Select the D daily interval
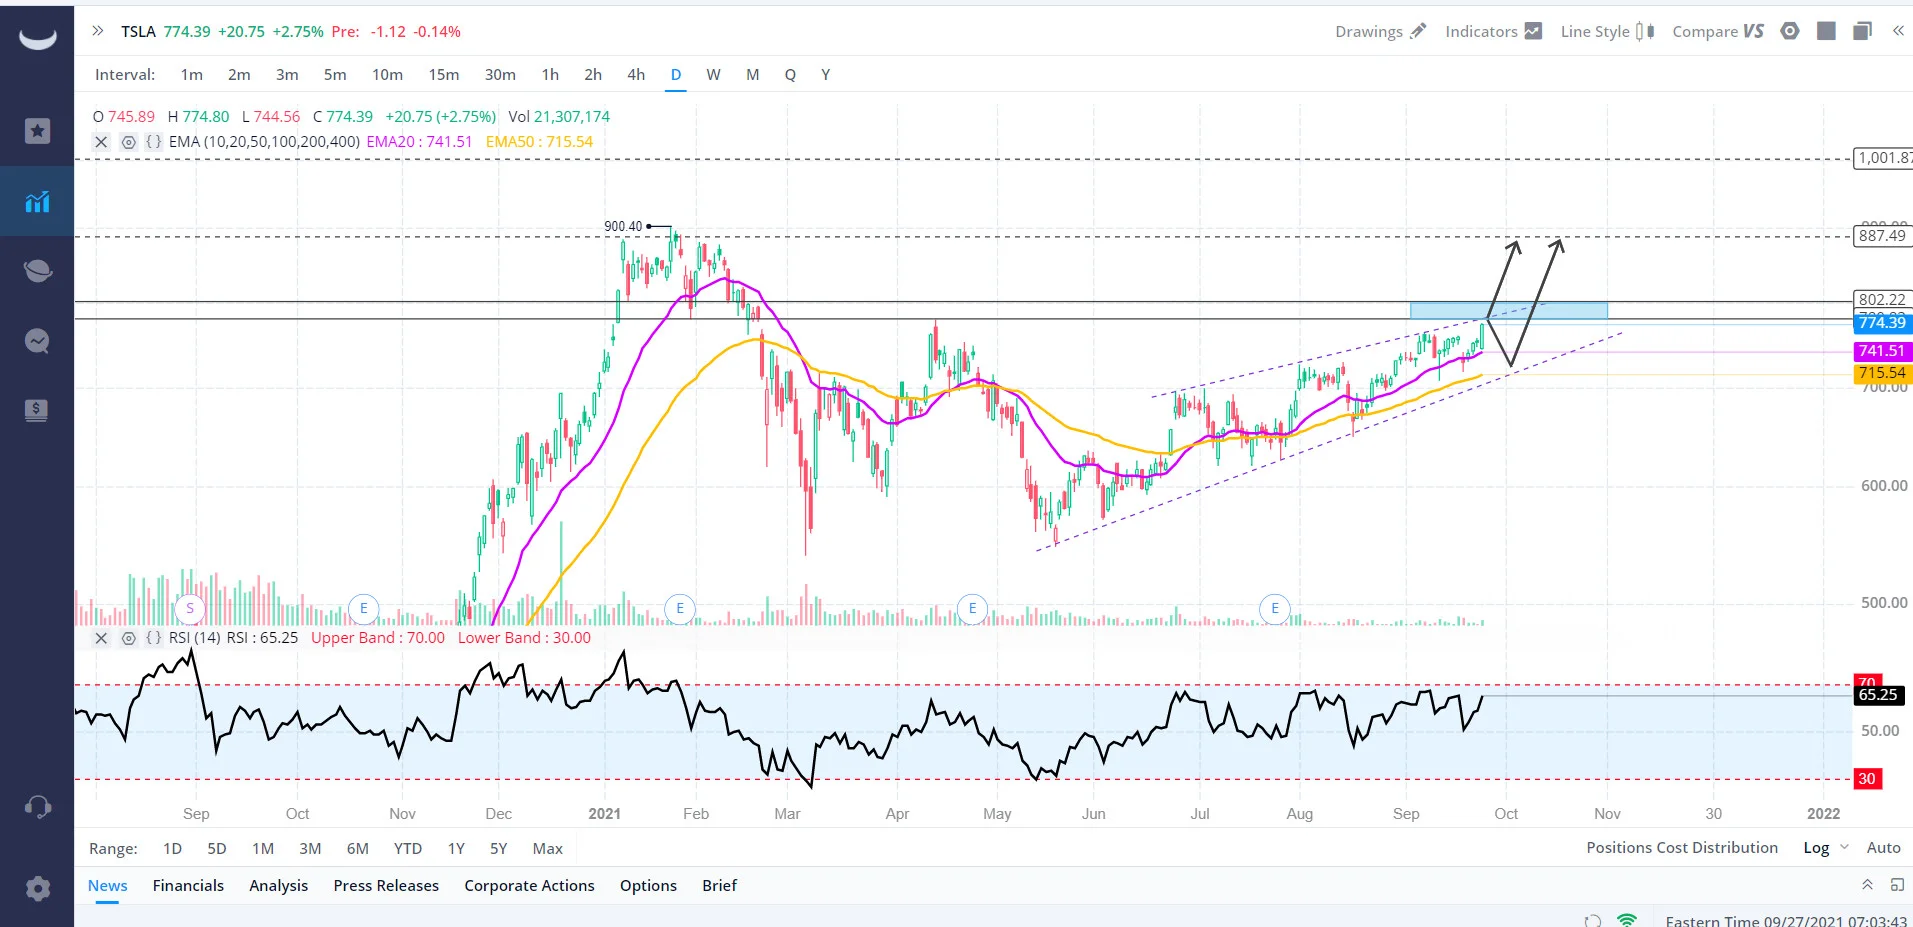Screen dimensions: 1913x927 click(x=676, y=75)
